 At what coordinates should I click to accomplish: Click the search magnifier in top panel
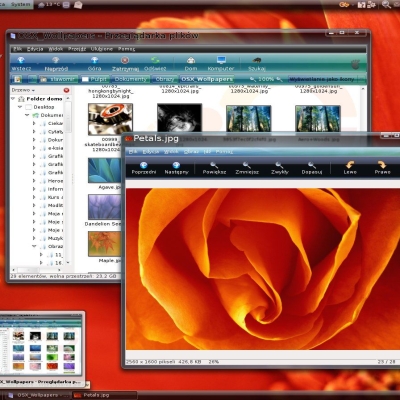point(386,5)
